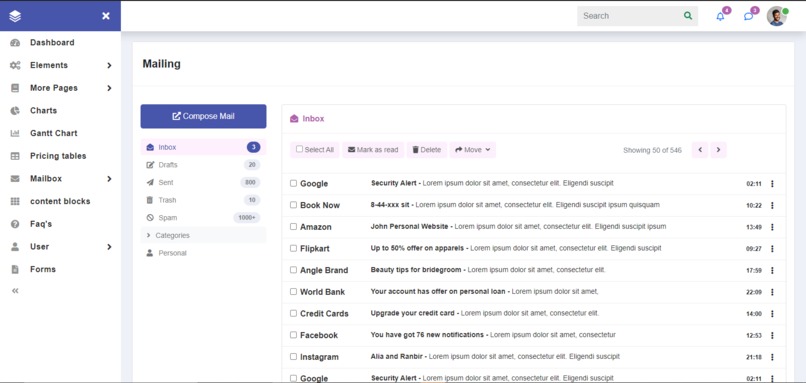Check the Angle Brand email checkbox
This screenshot has height=383, width=806.
[294, 269]
